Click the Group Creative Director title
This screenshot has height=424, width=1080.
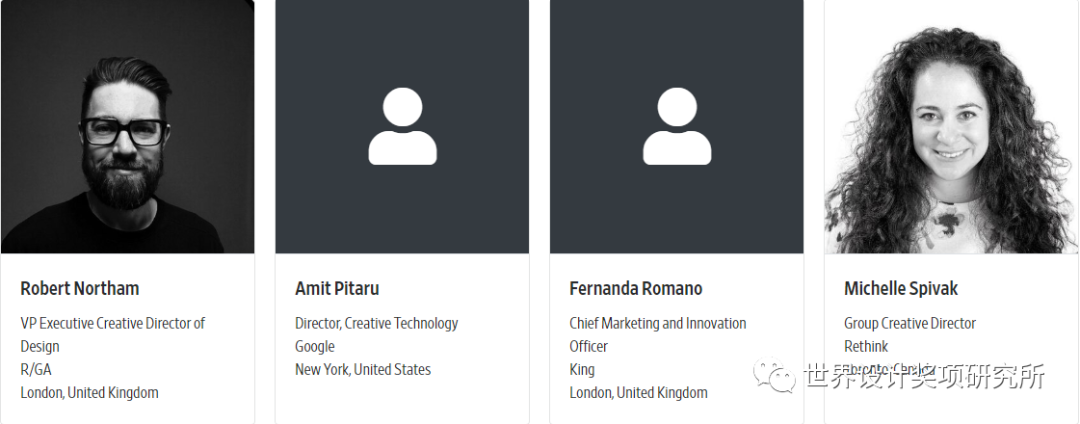[910, 323]
